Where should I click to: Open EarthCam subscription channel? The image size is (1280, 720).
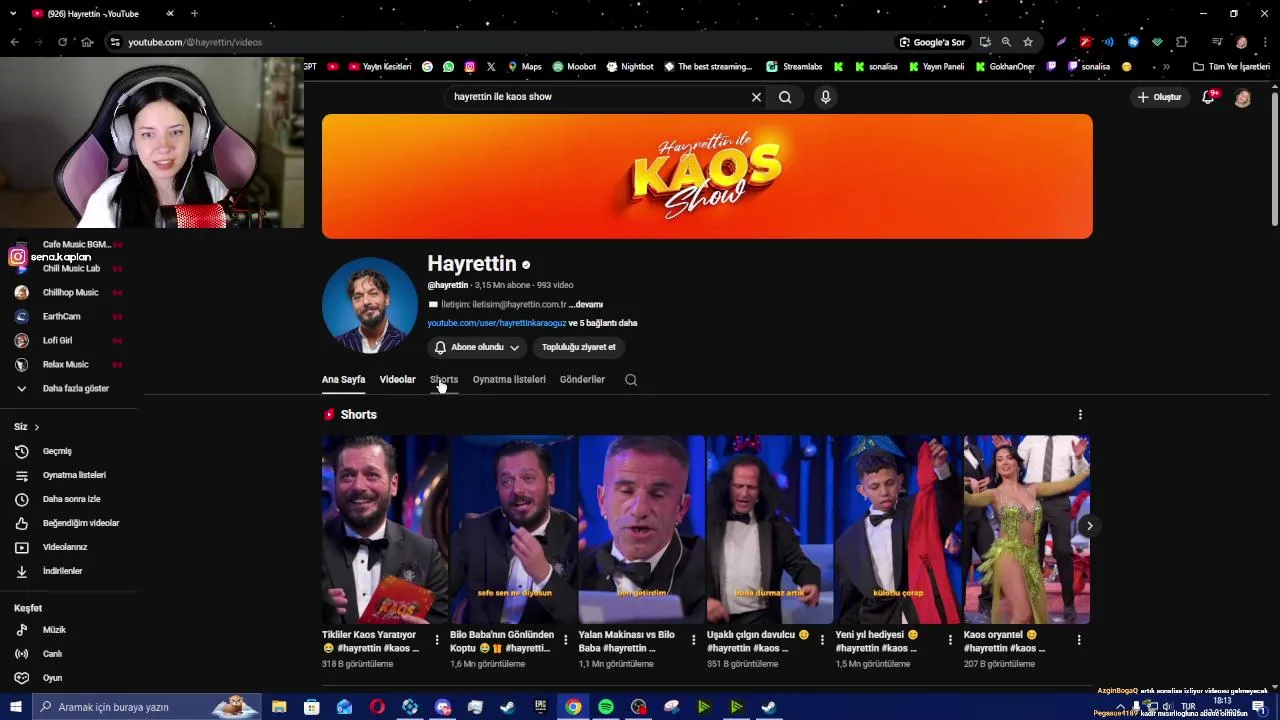point(68,316)
